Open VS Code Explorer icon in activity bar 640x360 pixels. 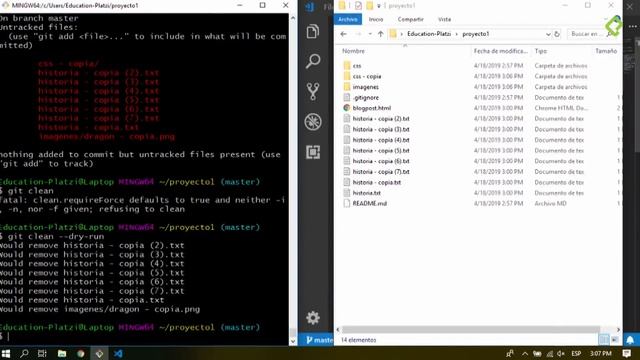pyautogui.click(x=313, y=31)
